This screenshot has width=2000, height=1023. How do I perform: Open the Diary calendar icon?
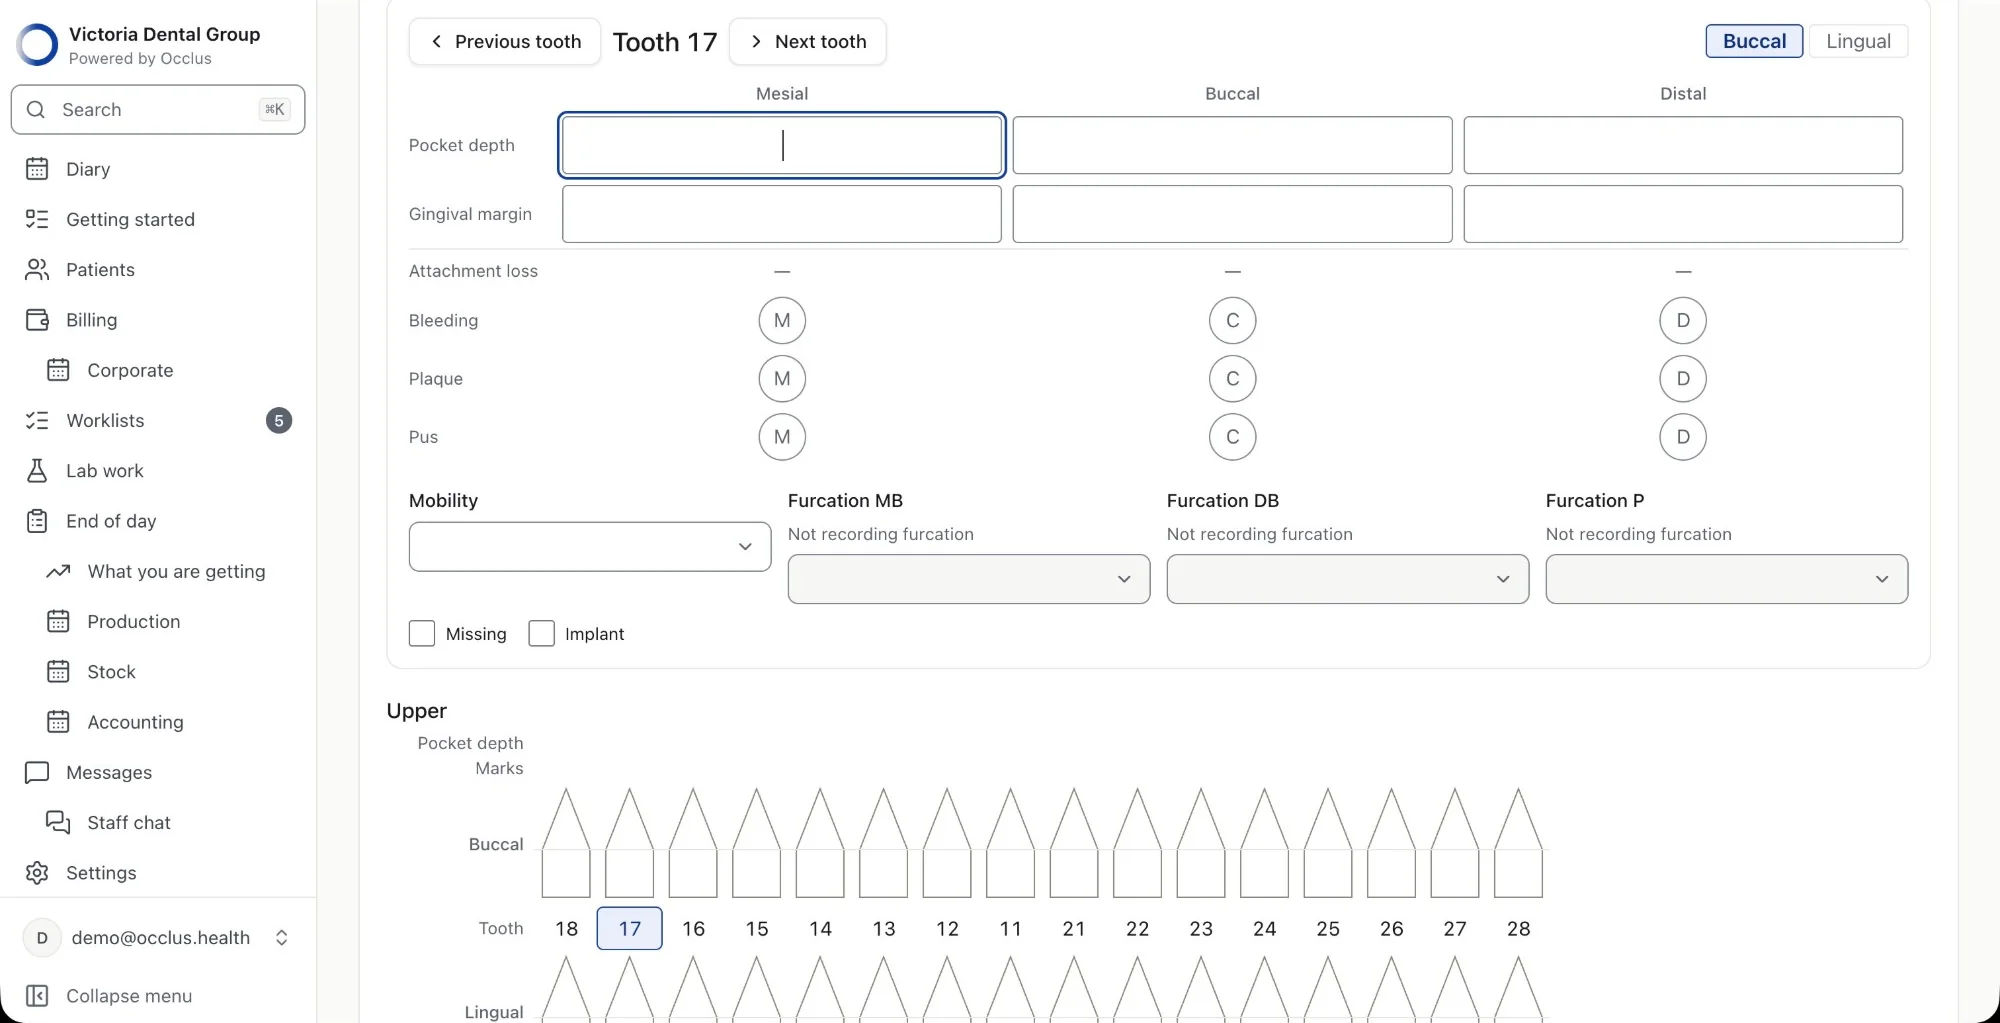[x=37, y=169]
